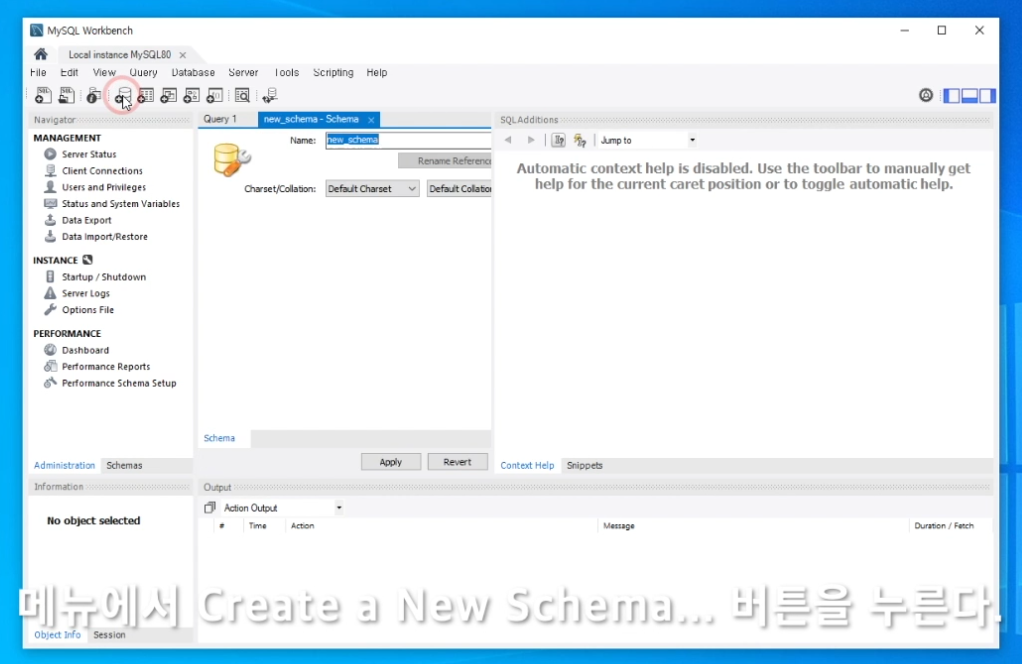Switch to Context Help tab
This screenshot has height=664, width=1022.
coord(527,465)
